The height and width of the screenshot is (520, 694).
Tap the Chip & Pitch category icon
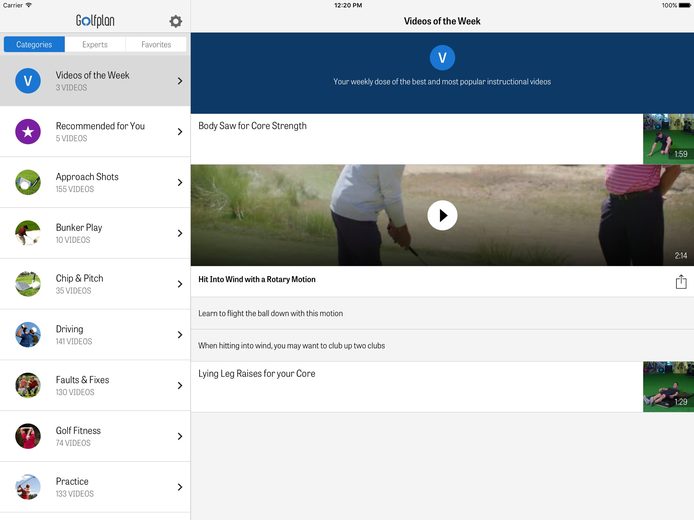pyautogui.click(x=28, y=284)
